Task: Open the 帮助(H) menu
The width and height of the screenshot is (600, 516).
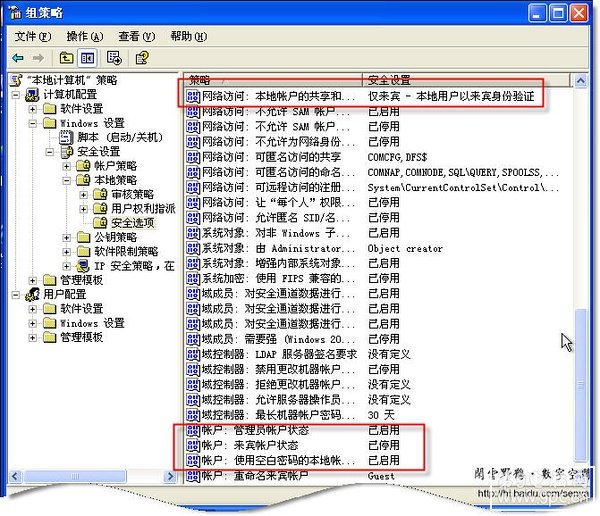Action: pyautogui.click(x=189, y=36)
